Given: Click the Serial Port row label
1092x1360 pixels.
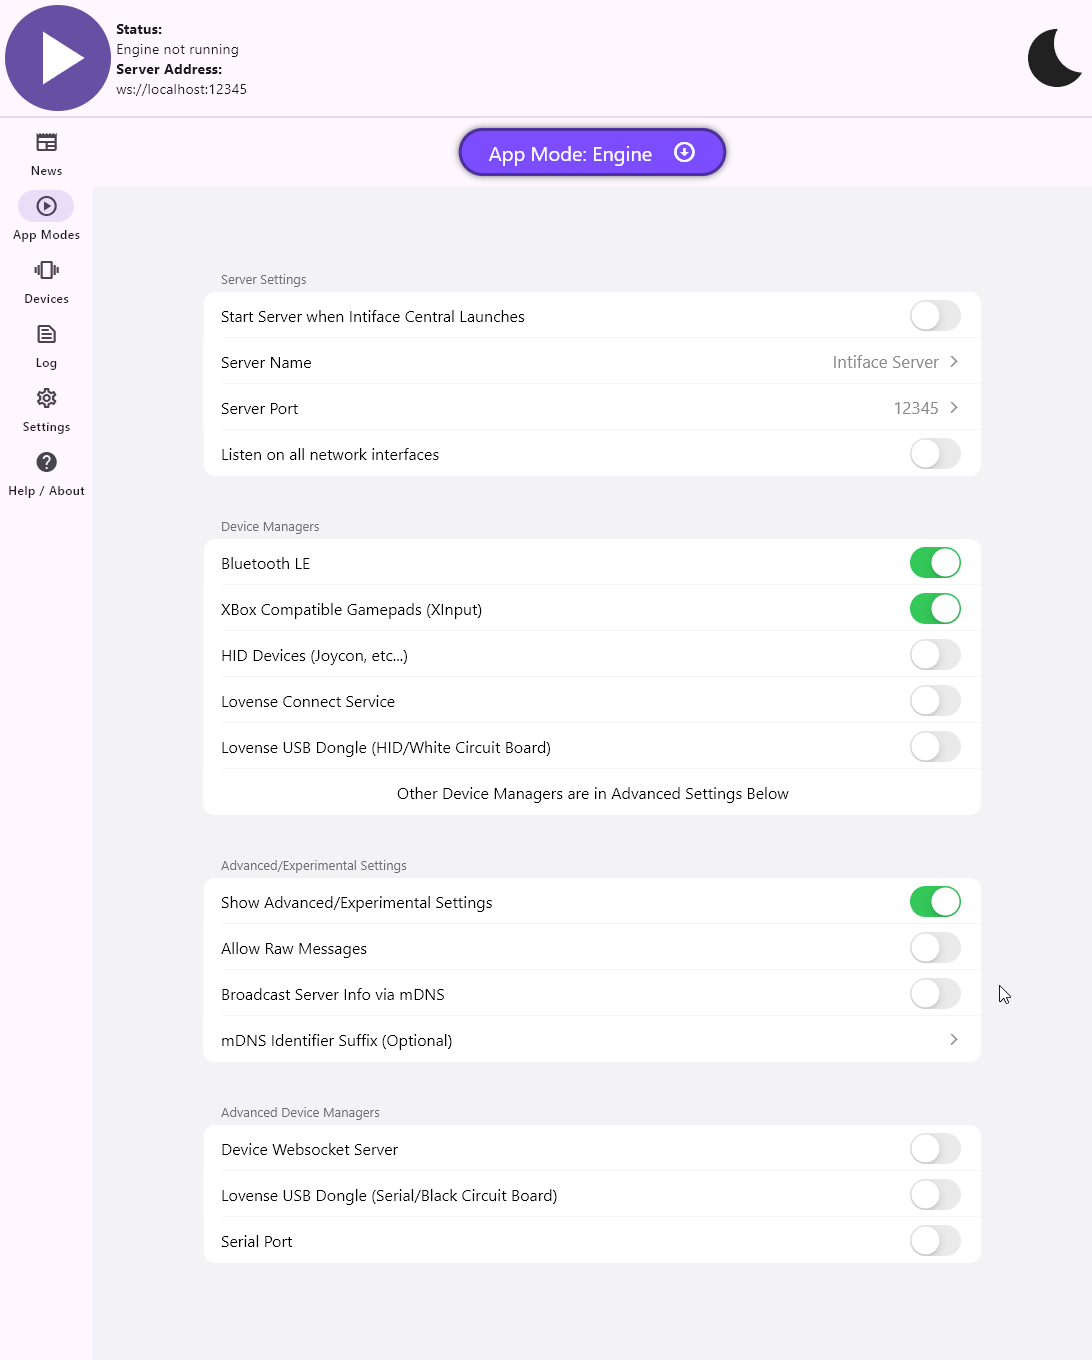Looking at the screenshot, I should (x=257, y=1242).
